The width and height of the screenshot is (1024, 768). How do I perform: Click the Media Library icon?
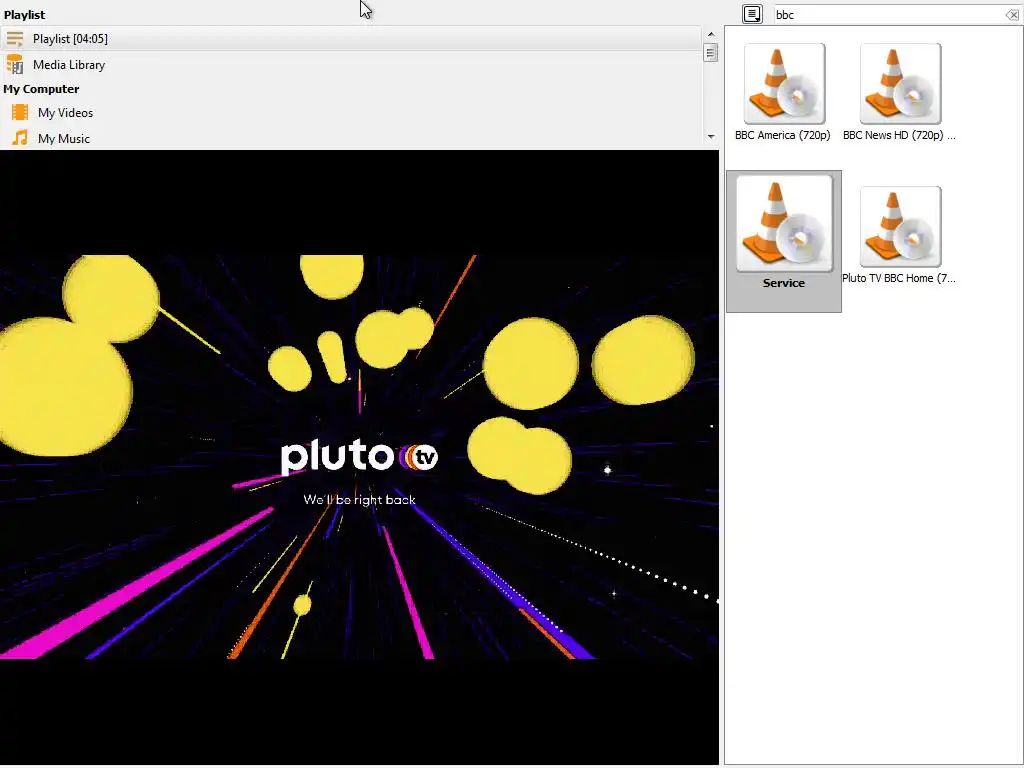point(15,65)
